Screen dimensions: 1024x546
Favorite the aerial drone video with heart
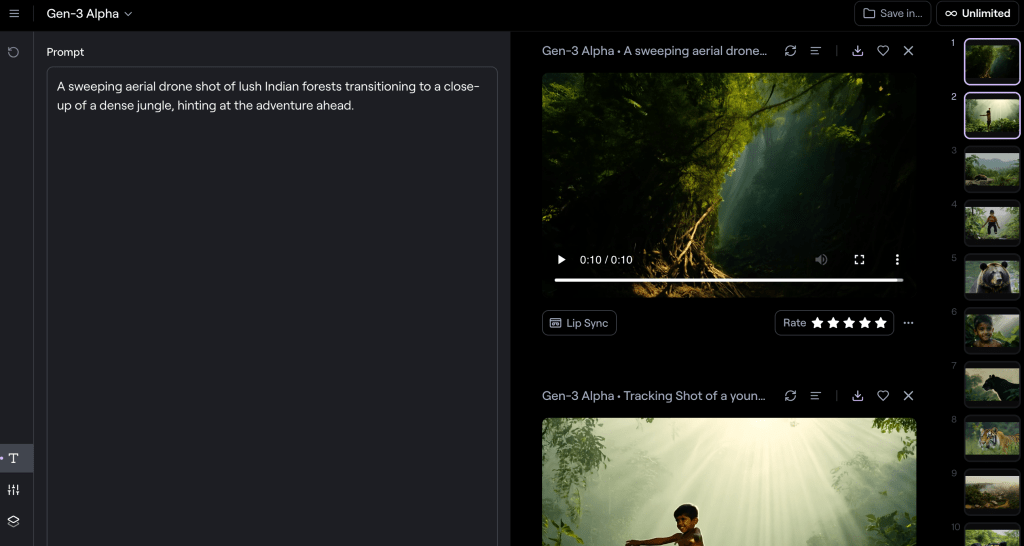(883, 51)
